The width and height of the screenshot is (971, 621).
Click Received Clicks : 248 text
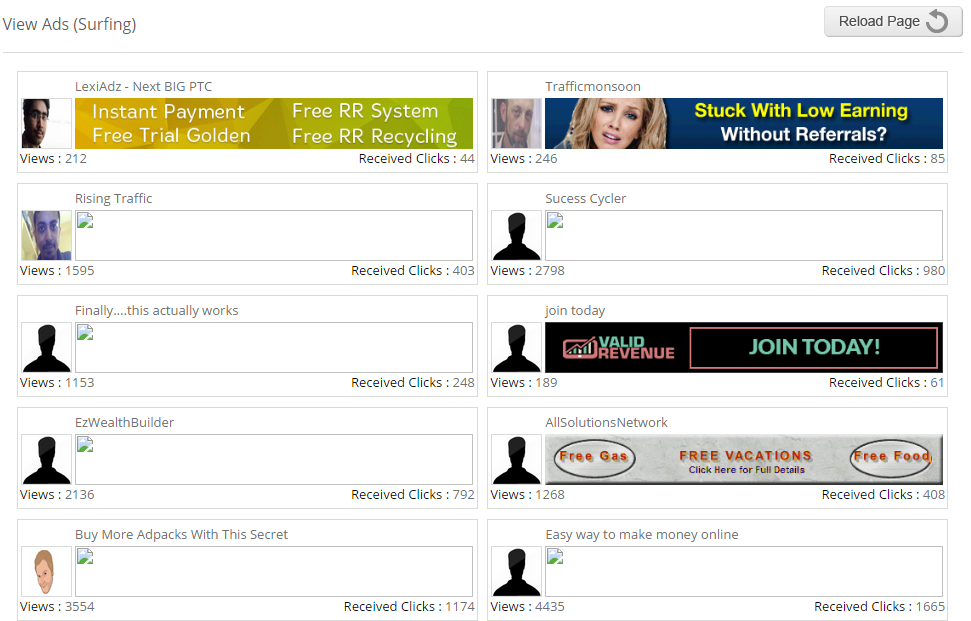413,383
